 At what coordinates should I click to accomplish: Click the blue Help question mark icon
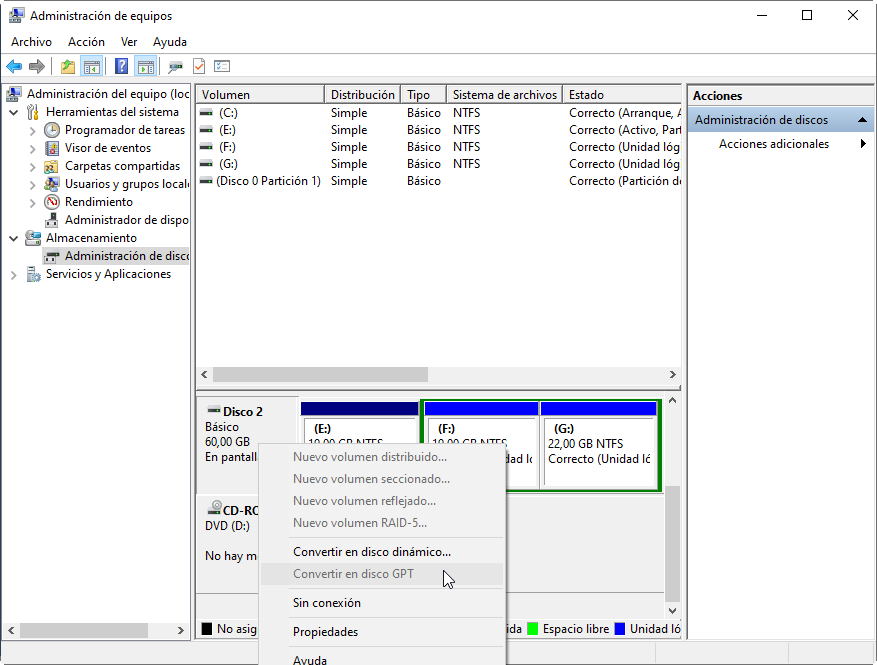click(x=121, y=67)
